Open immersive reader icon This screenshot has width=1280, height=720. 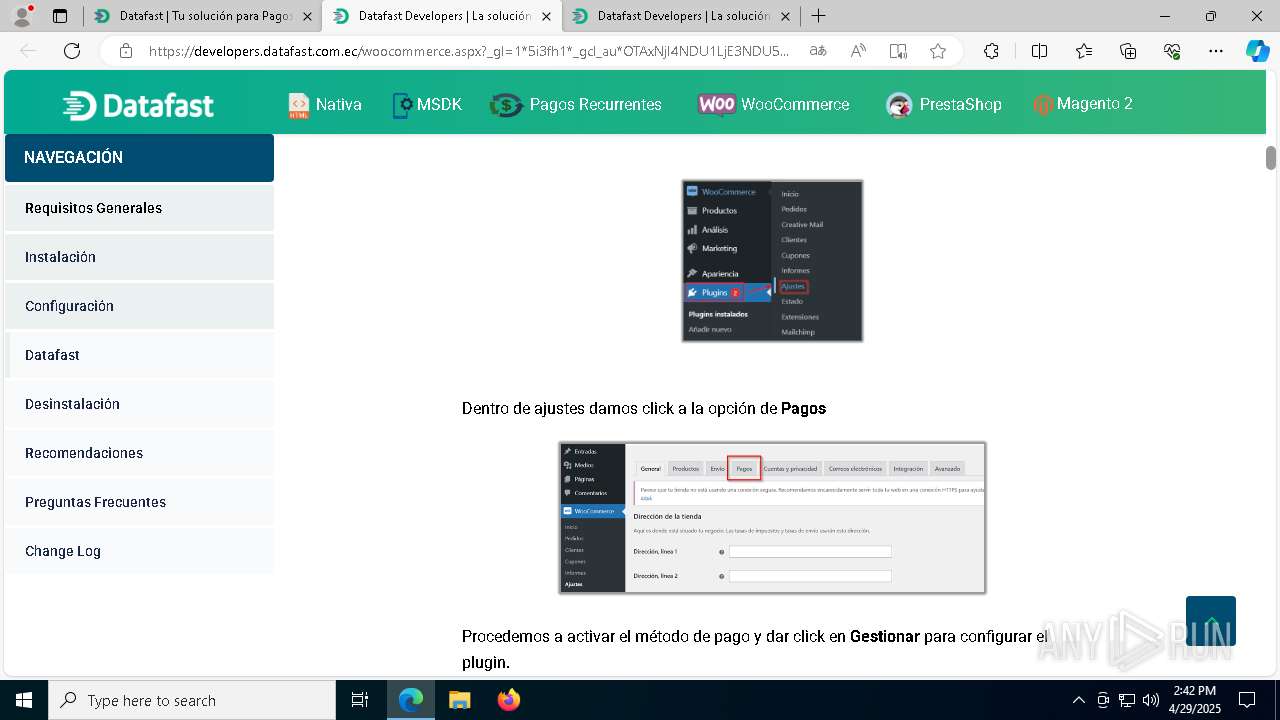pyautogui.click(x=898, y=51)
